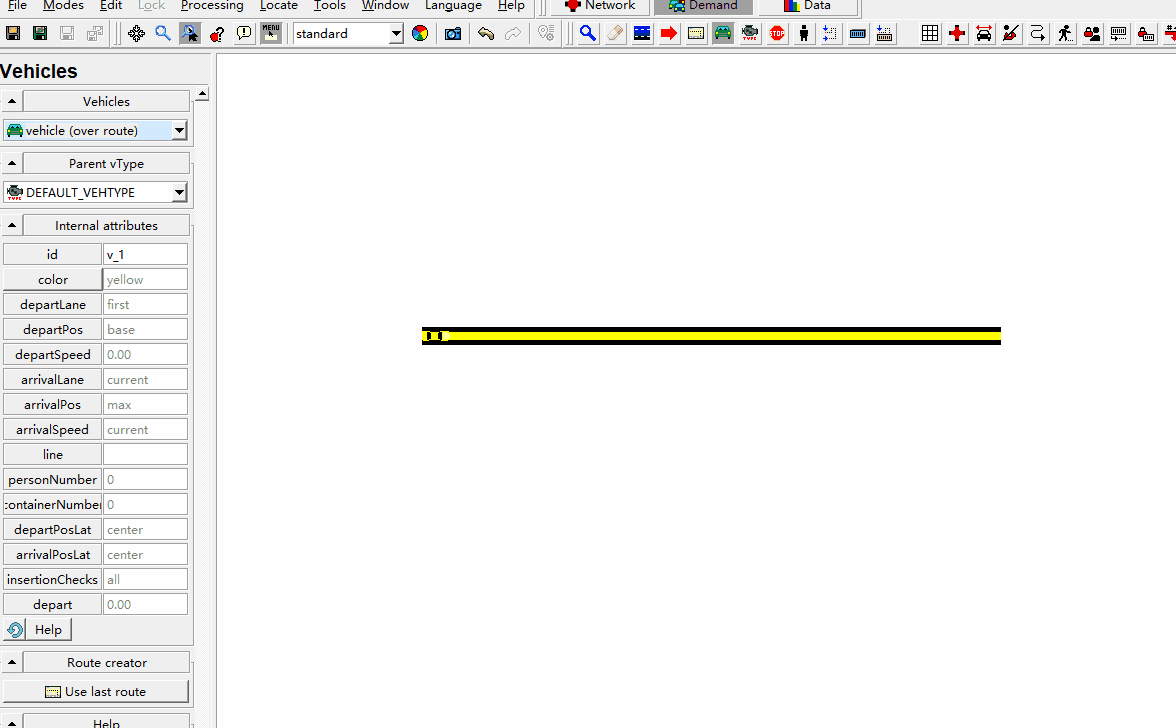Open the File menu

16,5
